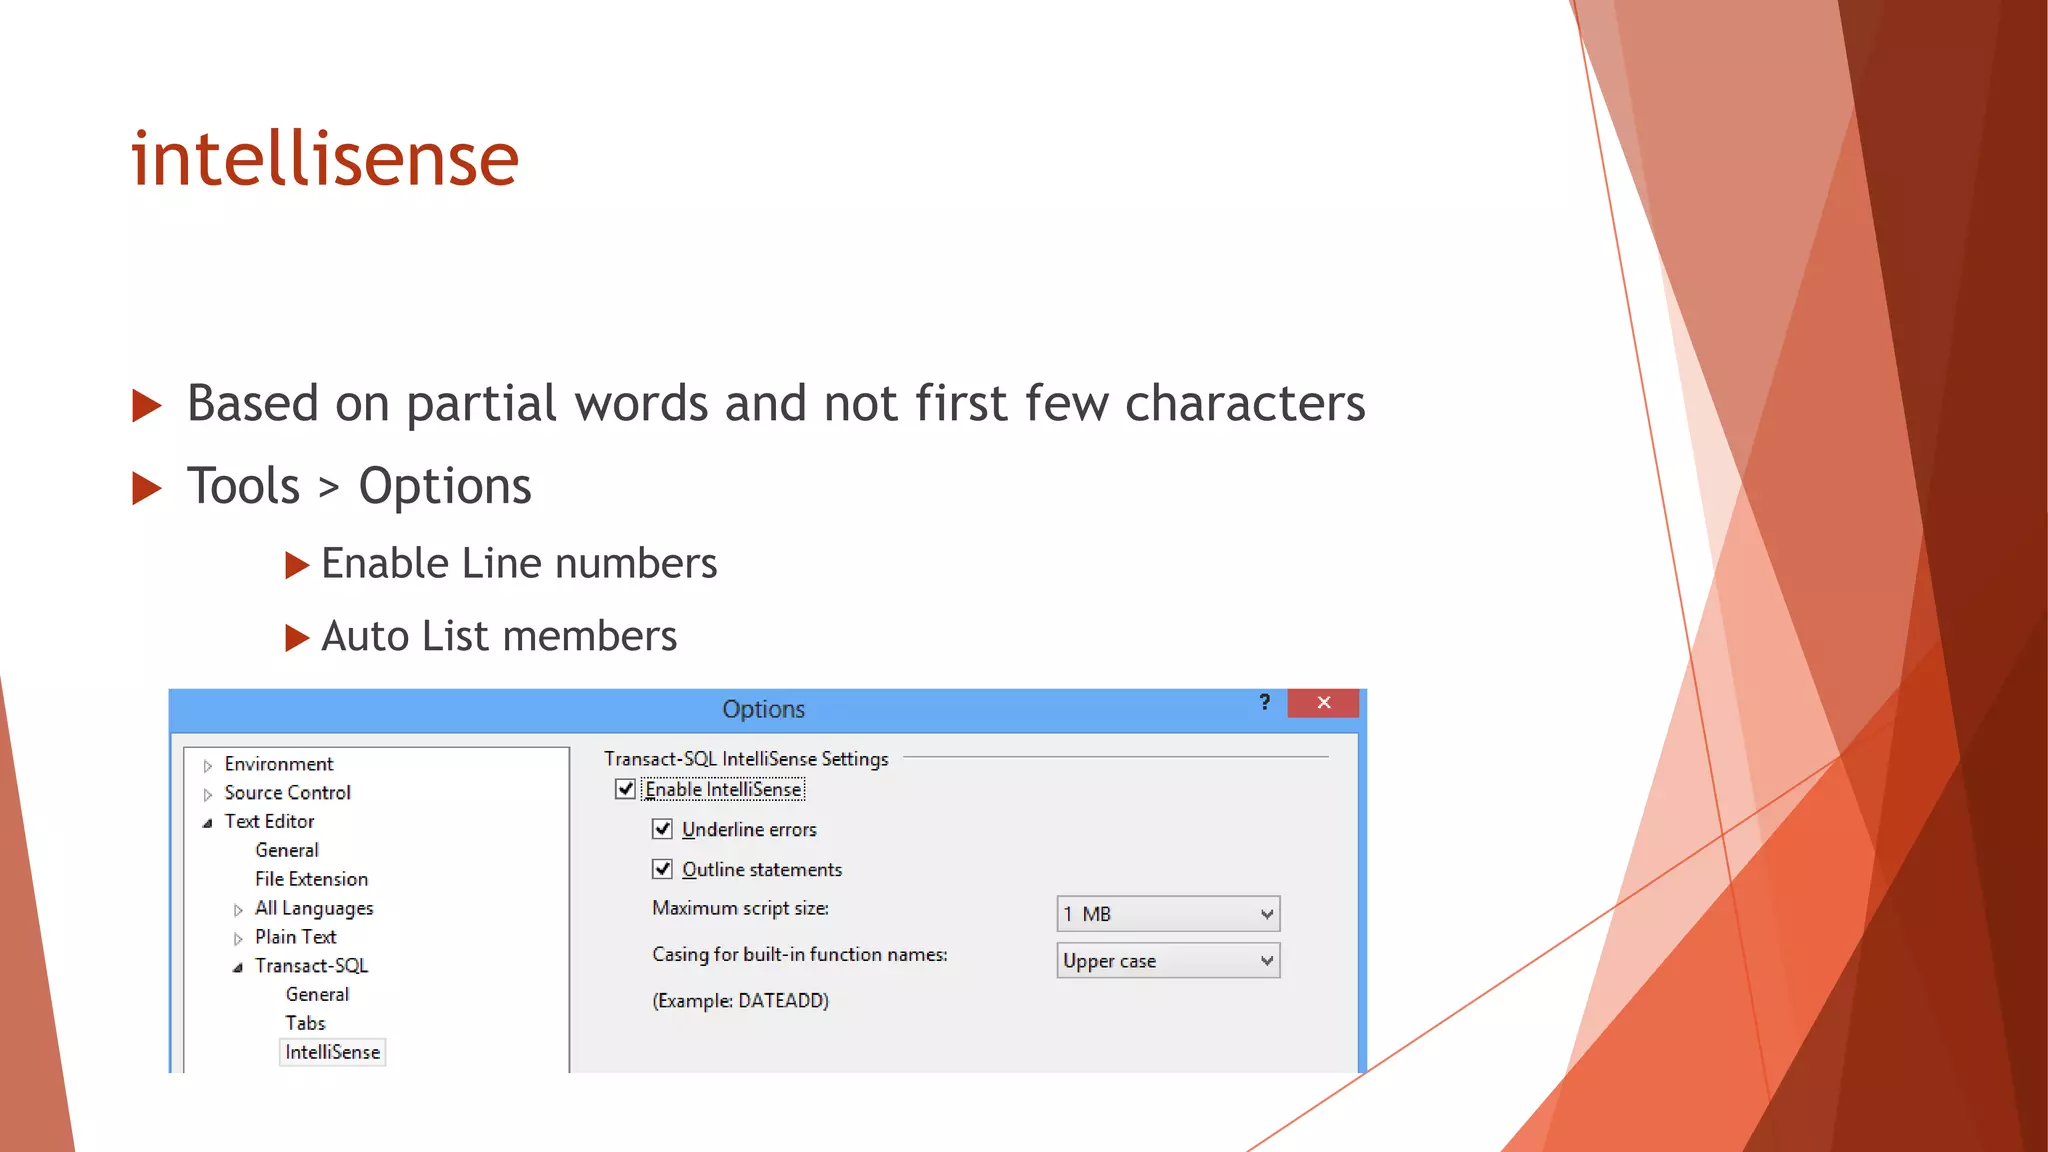Select Environment in the options tree

pyautogui.click(x=279, y=764)
